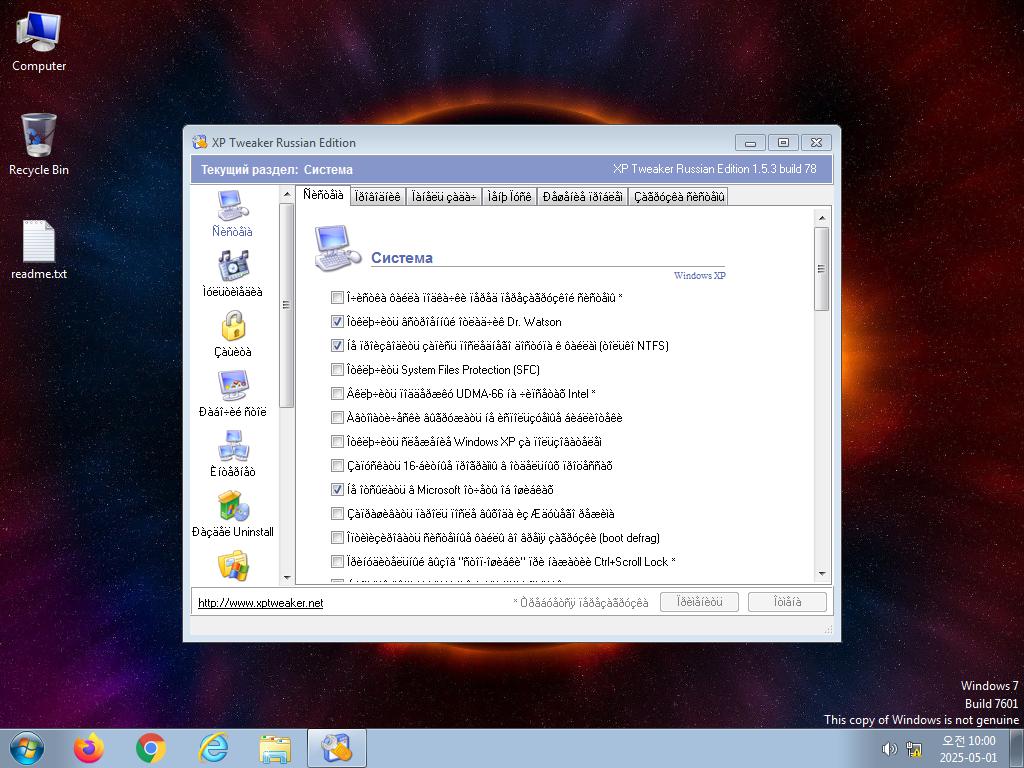Uncheck the Microsoft error reports checkbox
This screenshot has width=1024, height=768.
337,490
